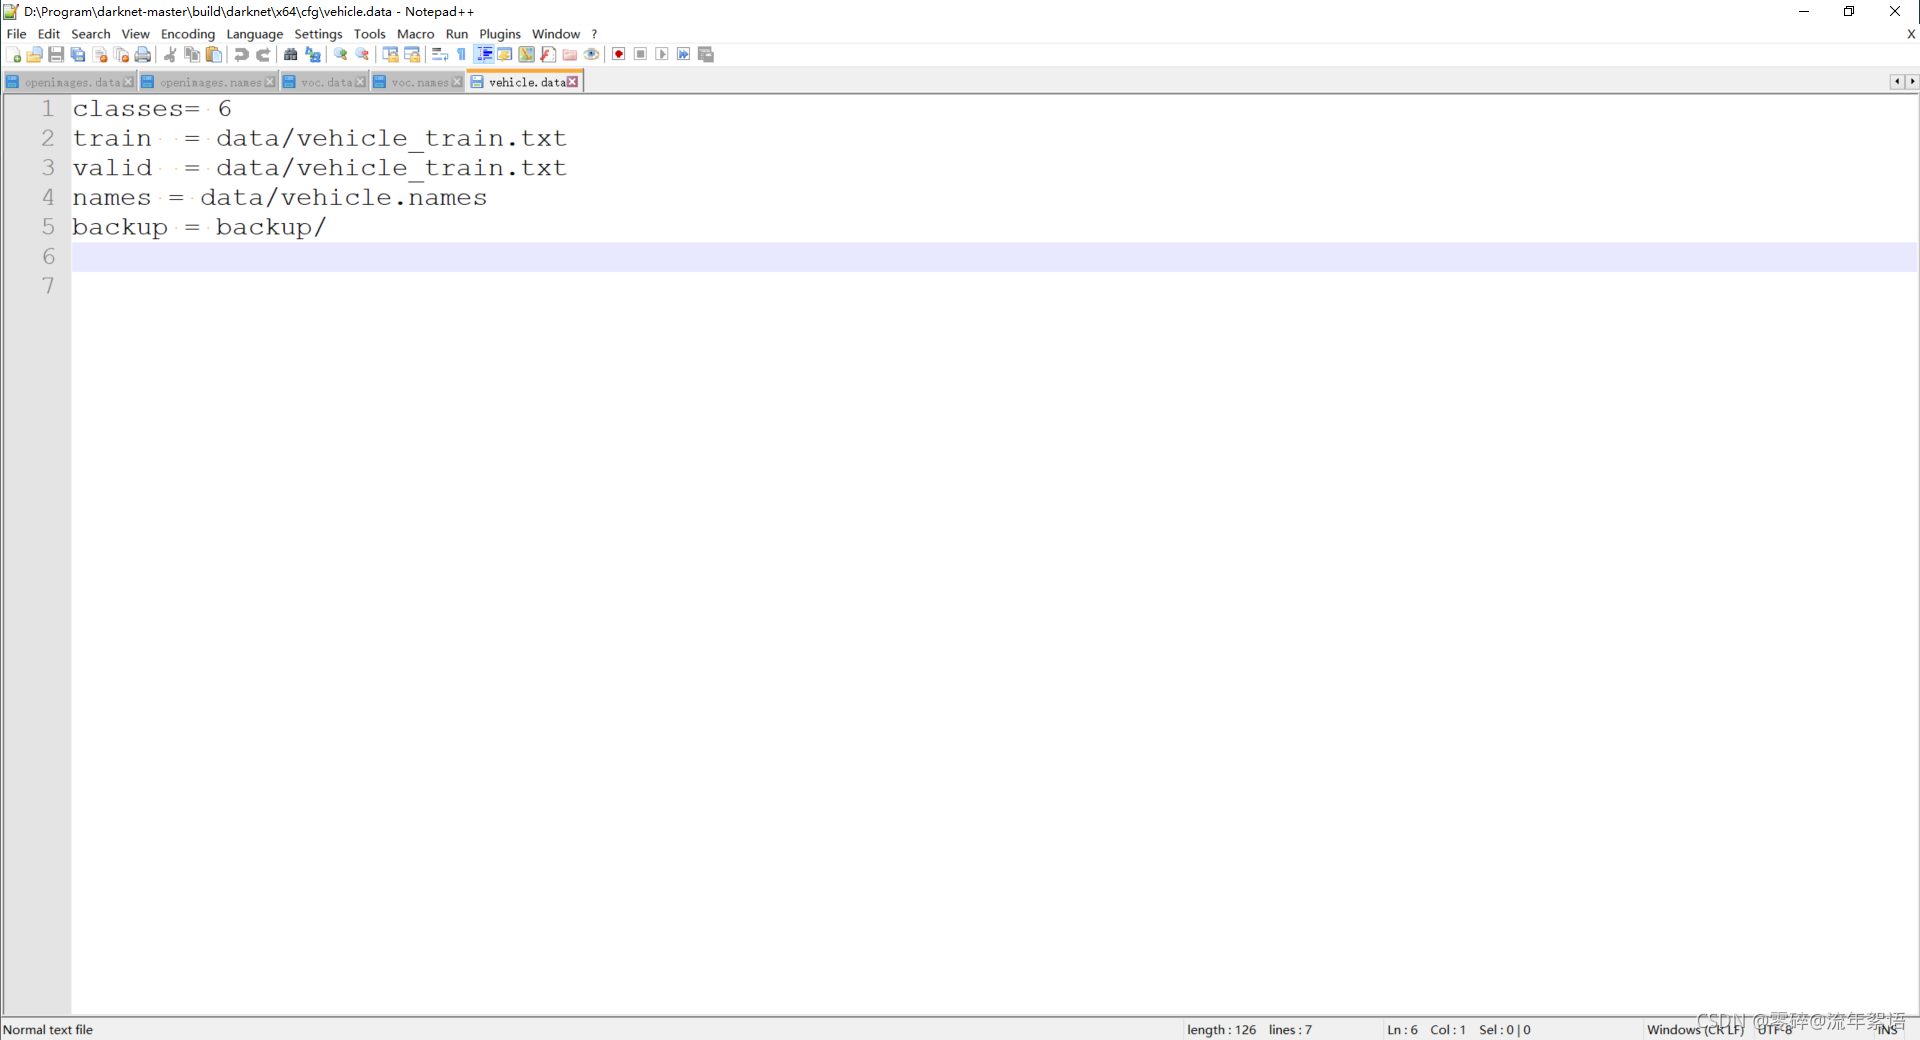The width and height of the screenshot is (1920, 1040).
Task: Open the Macro menu
Action: coord(416,34)
